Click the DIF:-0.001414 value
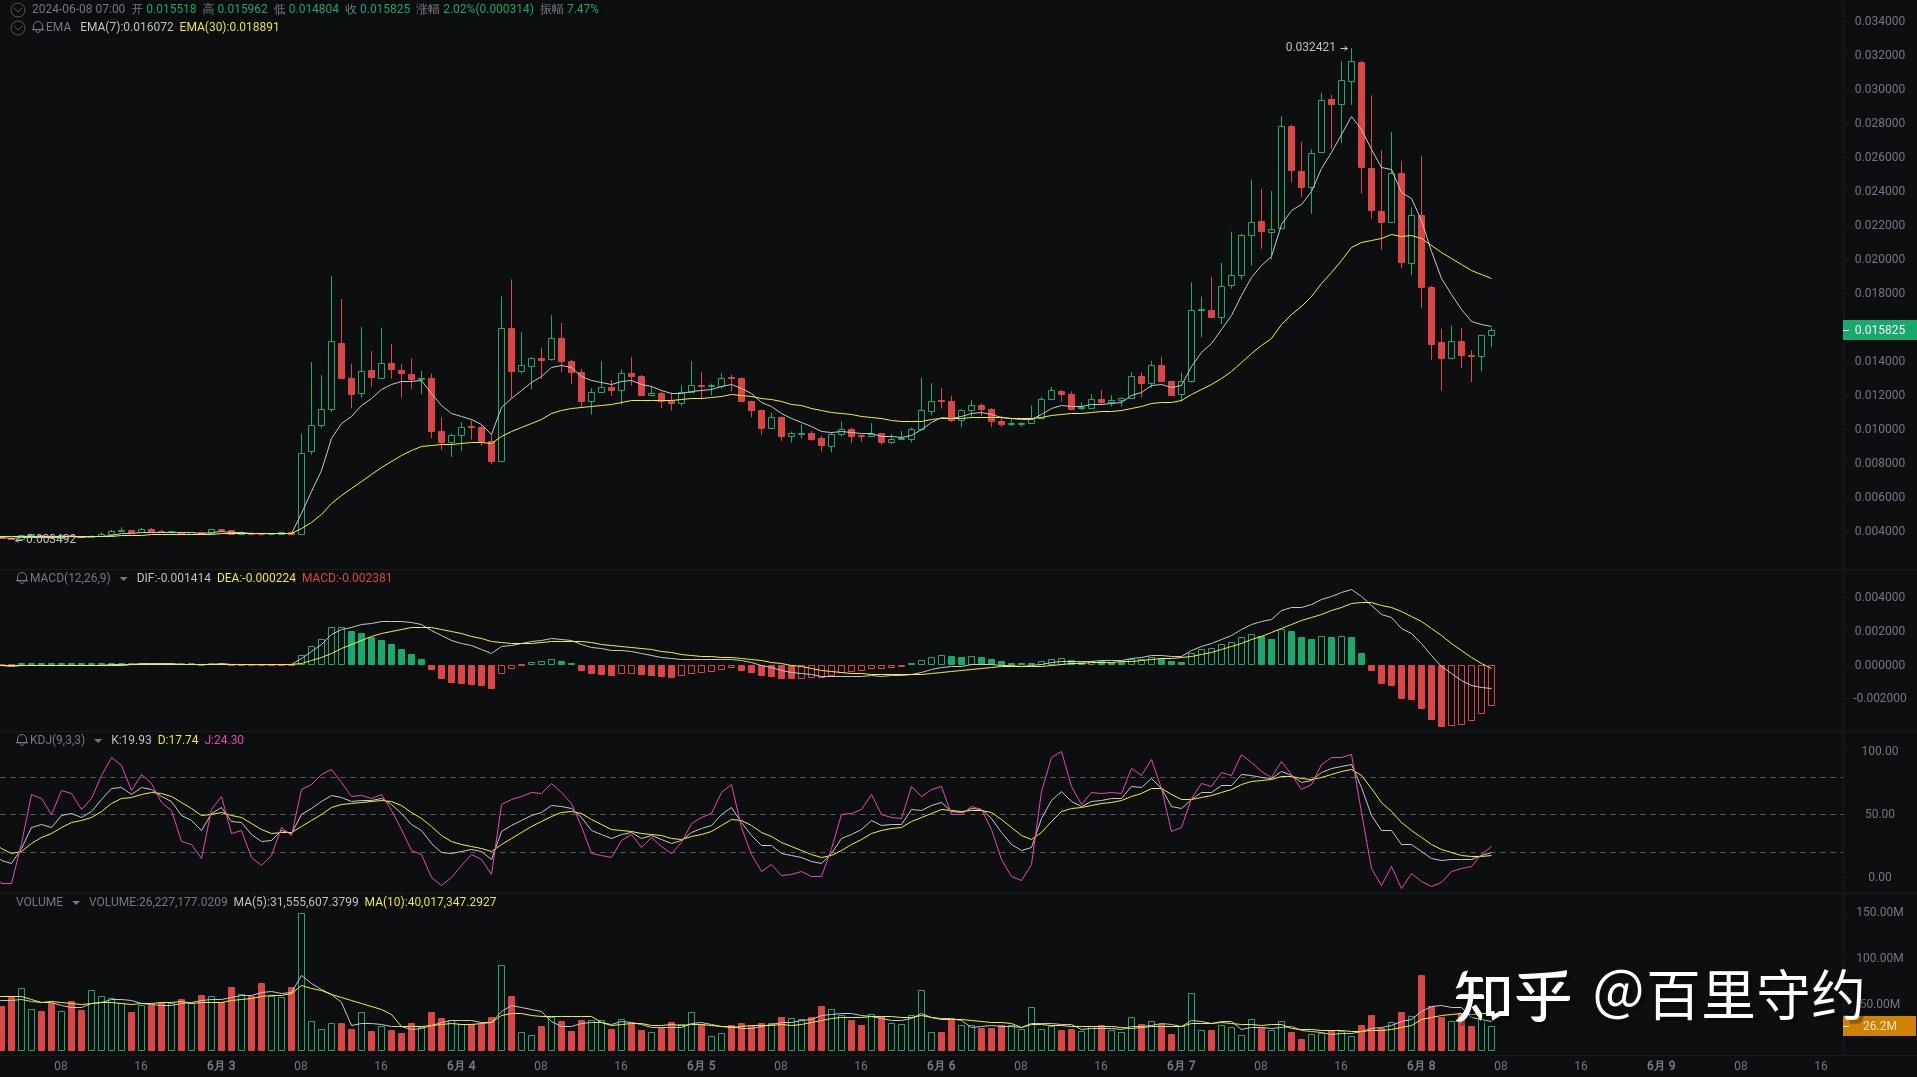Viewport: 1917px width, 1077px height. pyautogui.click(x=173, y=578)
